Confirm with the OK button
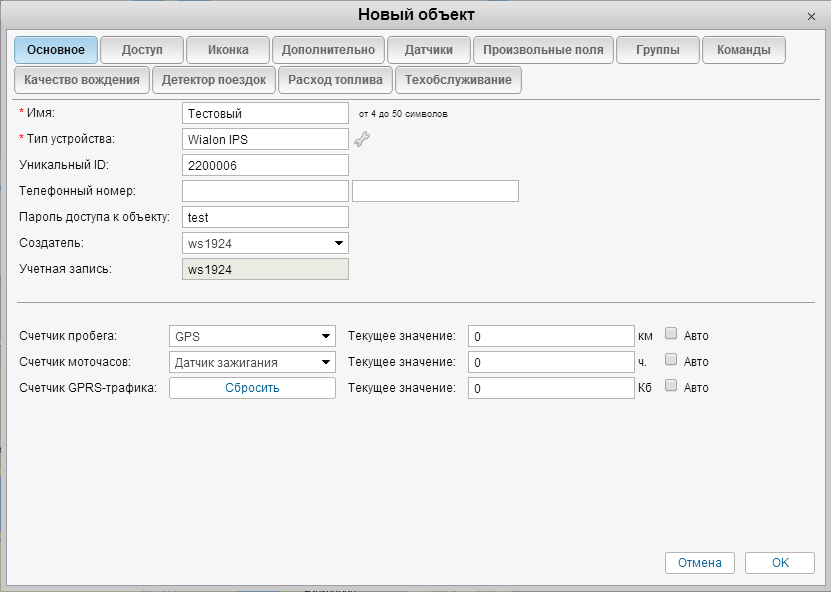 780,563
